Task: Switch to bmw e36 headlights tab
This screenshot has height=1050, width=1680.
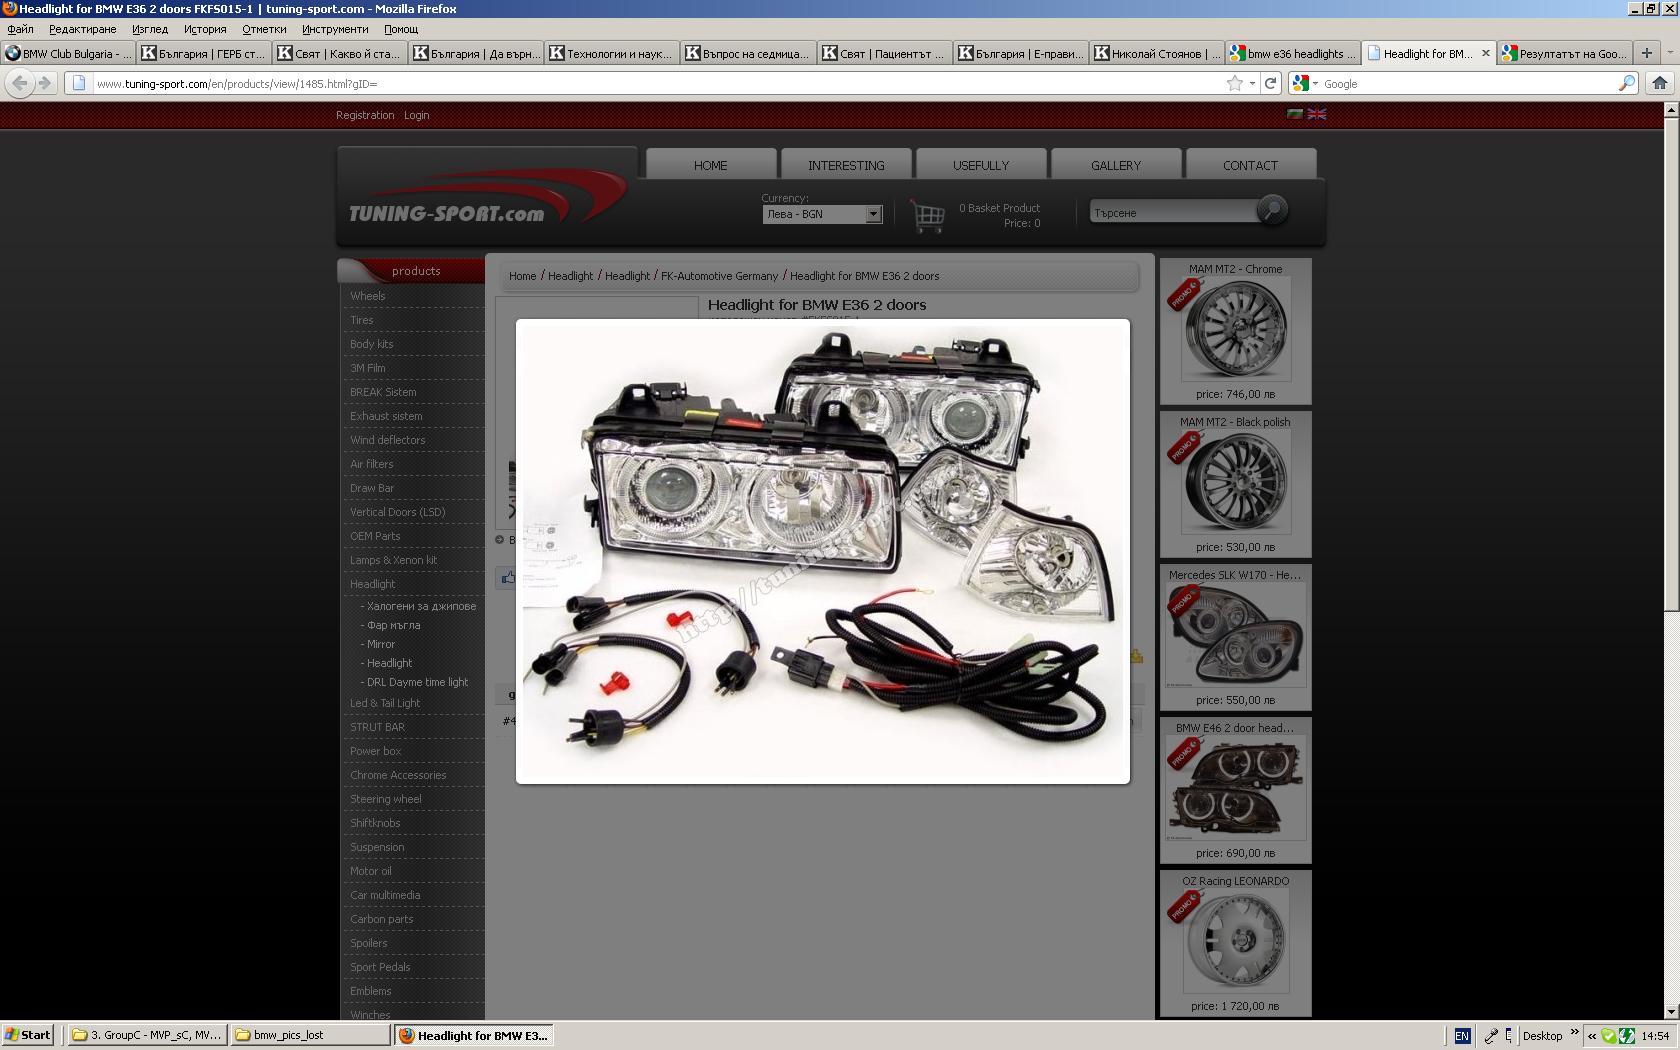Action: (x=1294, y=53)
